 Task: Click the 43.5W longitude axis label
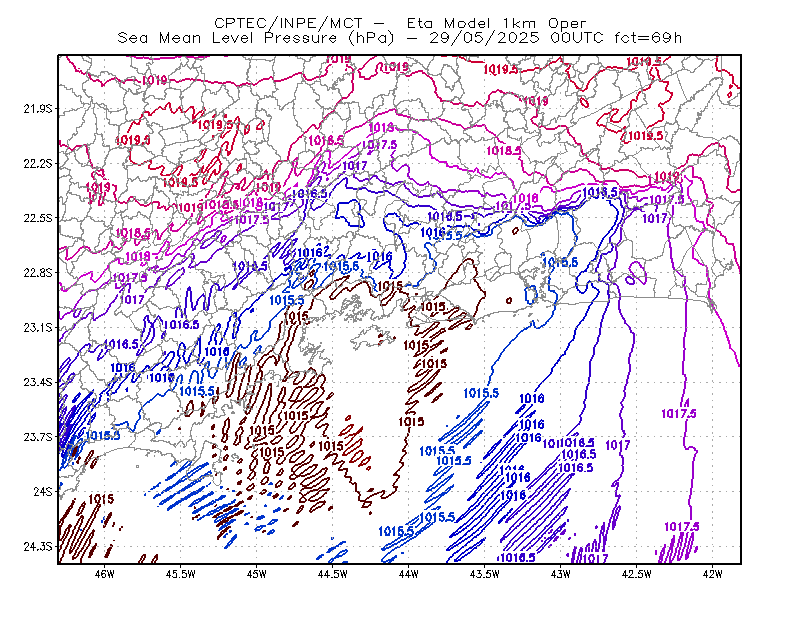[x=484, y=574]
